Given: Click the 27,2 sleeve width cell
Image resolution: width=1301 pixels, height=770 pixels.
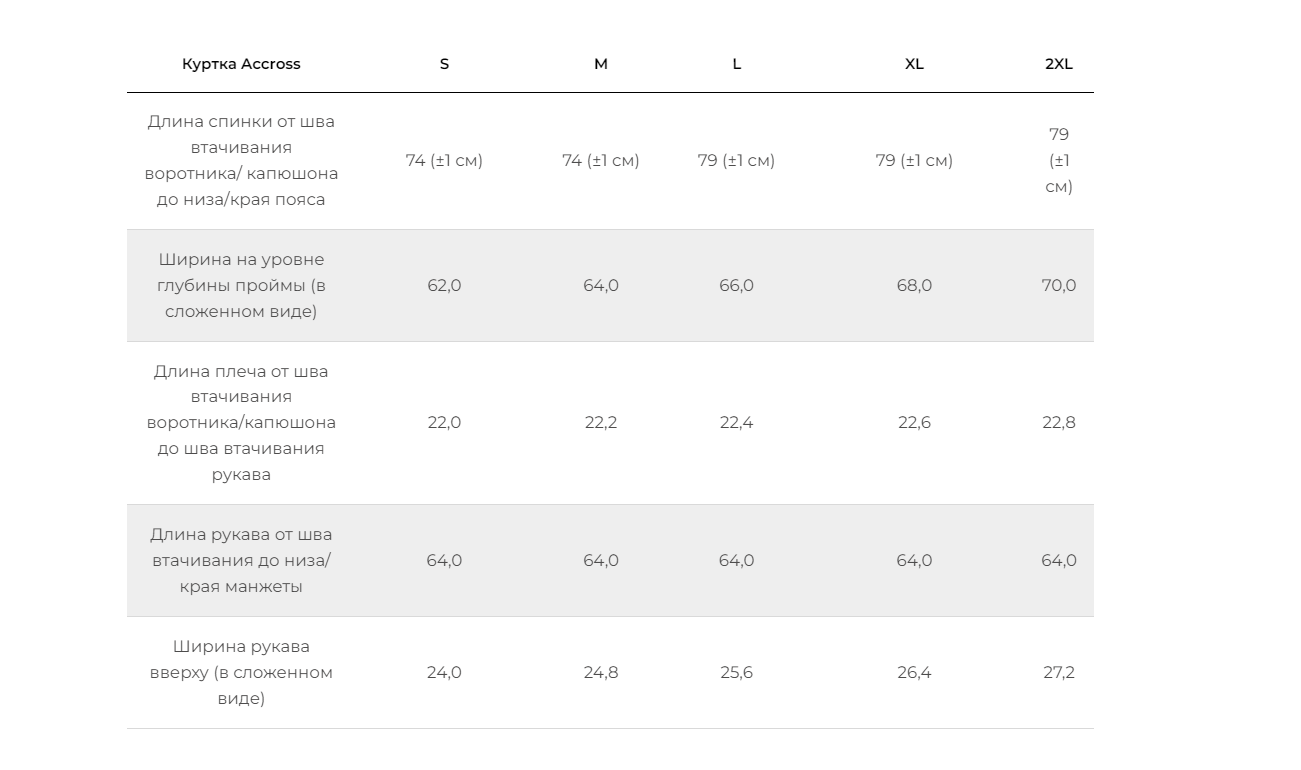Looking at the screenshot, I should (1059, 673).
